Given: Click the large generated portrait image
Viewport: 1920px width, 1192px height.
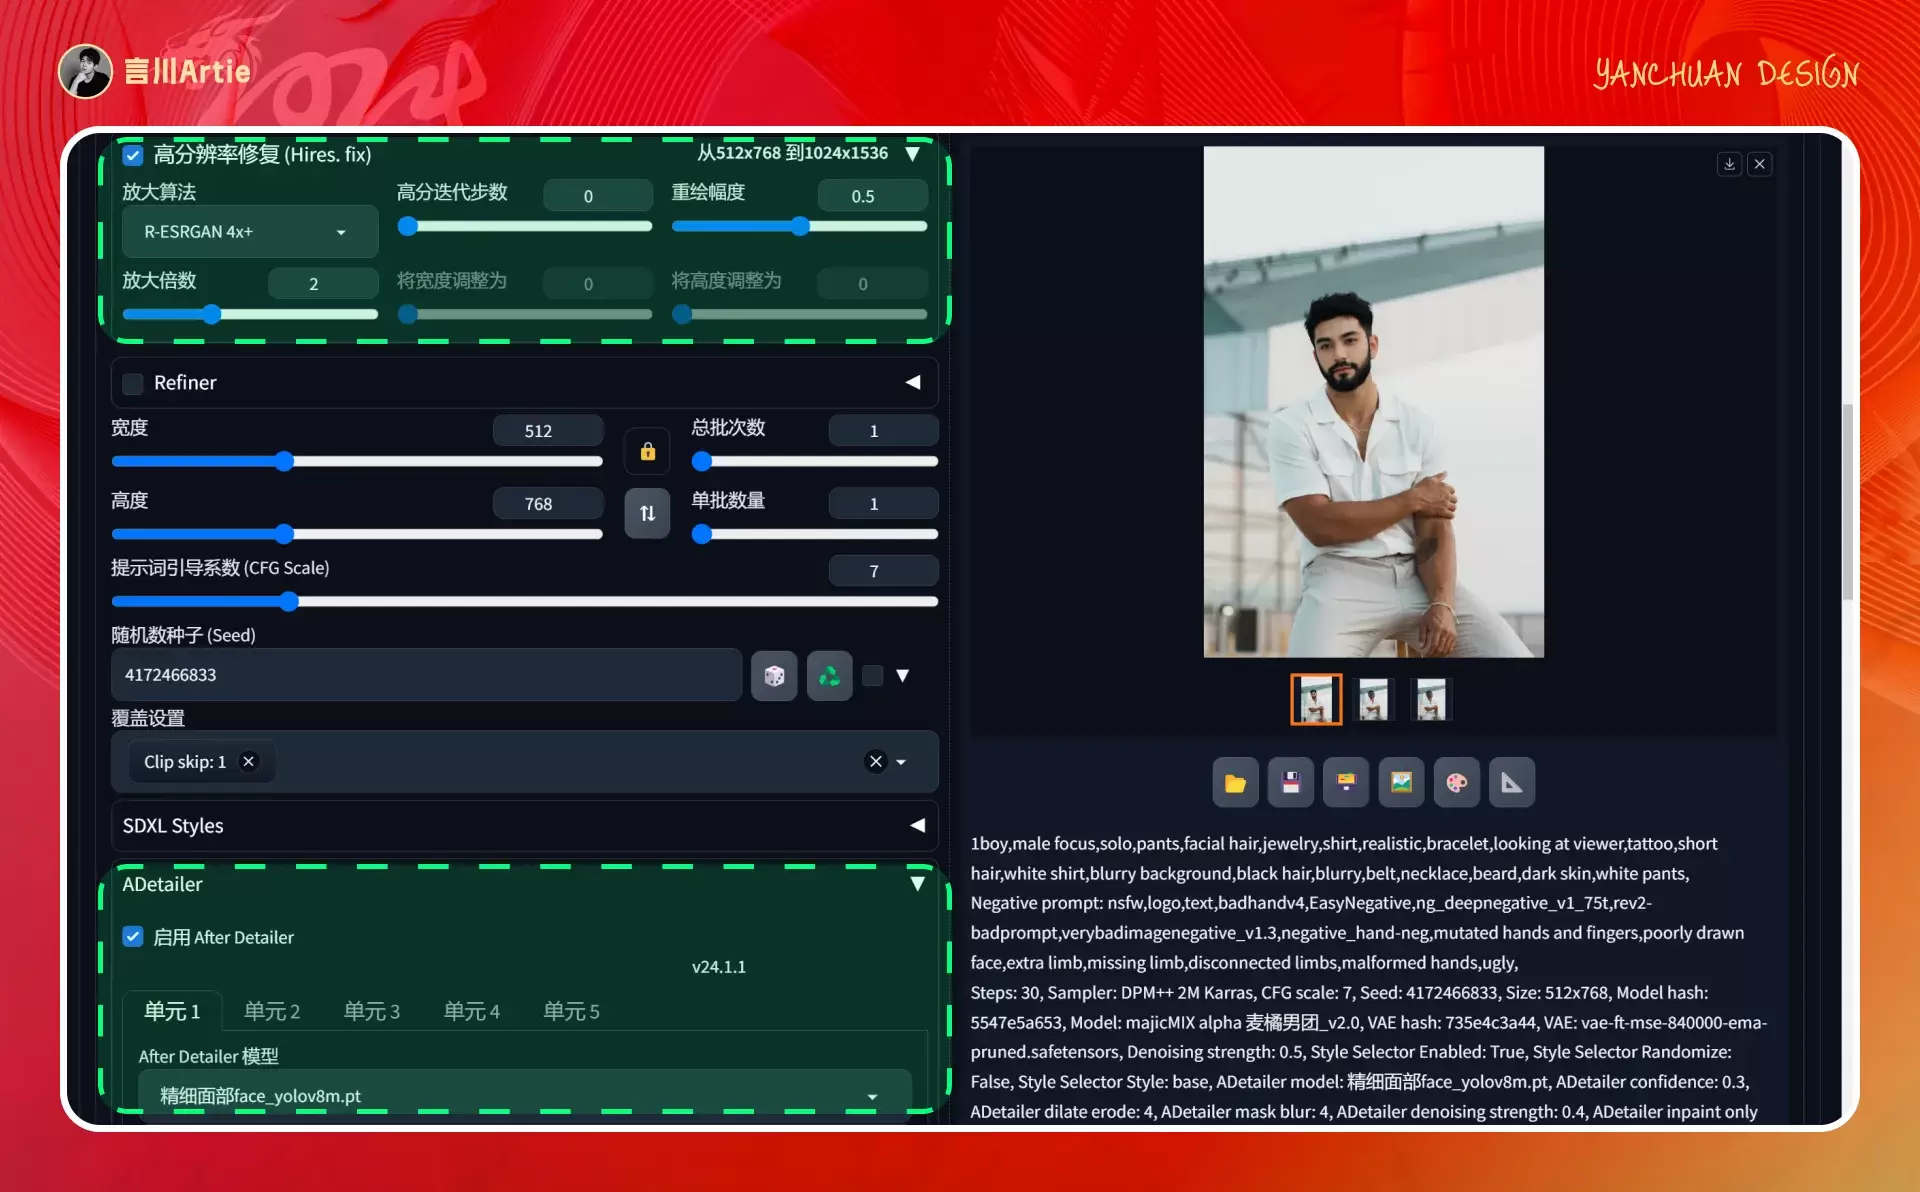Looking at the screenshot, I should pos(1373,402).
